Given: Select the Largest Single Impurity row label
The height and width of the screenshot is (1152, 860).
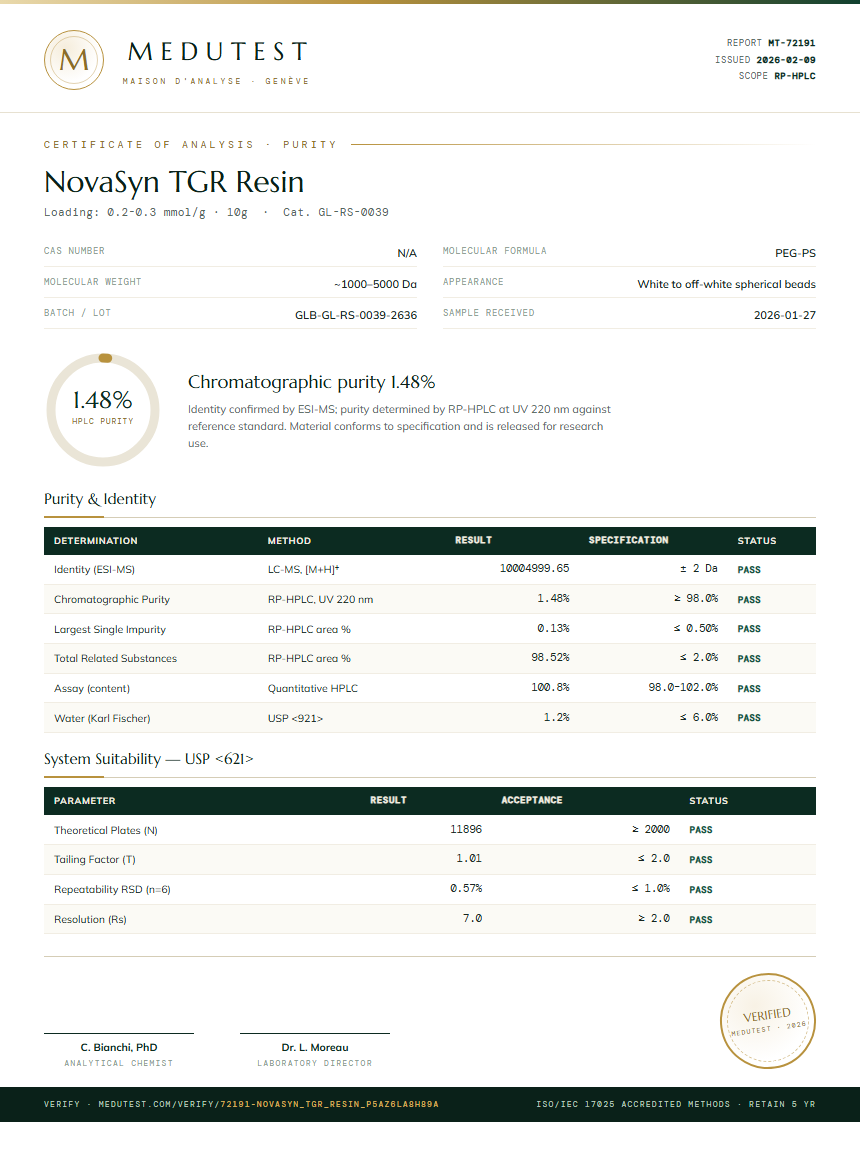Looking at the screenshot, I should pyautogui.click(x=109, y=630).
